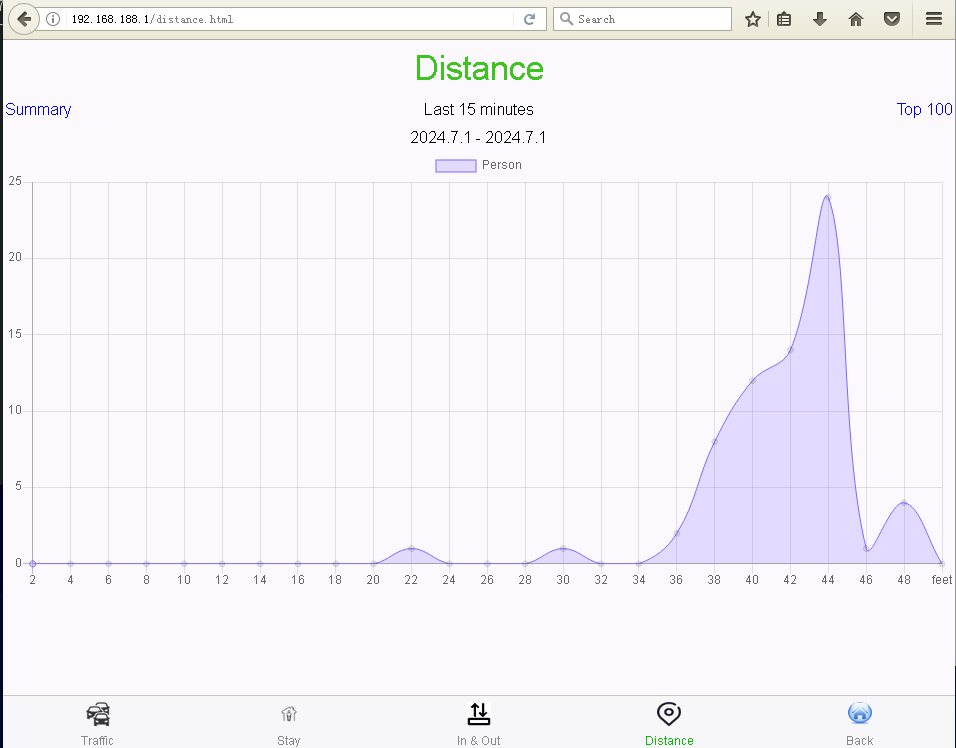
Task: Click the x-axis unit label feet
Action: tap(942, 580)
